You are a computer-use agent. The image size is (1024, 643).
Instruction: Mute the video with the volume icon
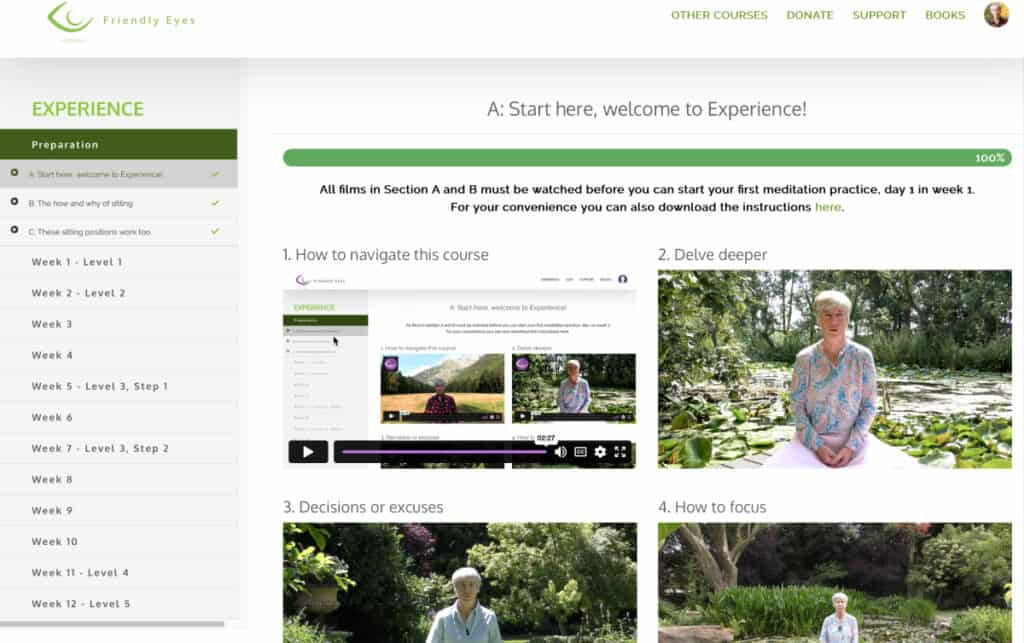coord(560,452)
